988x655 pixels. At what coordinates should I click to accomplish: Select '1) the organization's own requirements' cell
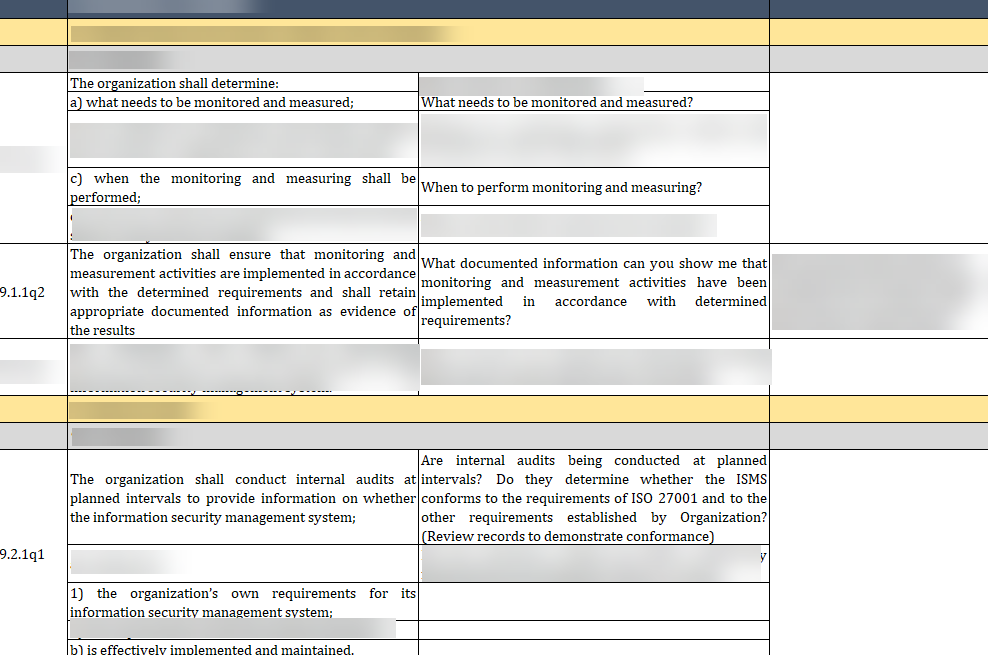242,602
